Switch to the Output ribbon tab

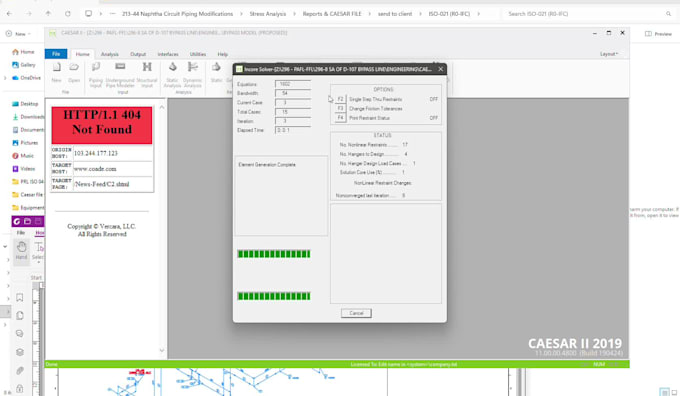(138, 54)
